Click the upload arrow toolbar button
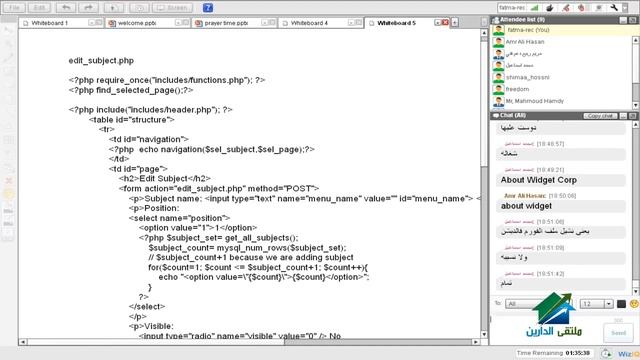The height and width of the screenshot is (360, 640). click(114, 7)
